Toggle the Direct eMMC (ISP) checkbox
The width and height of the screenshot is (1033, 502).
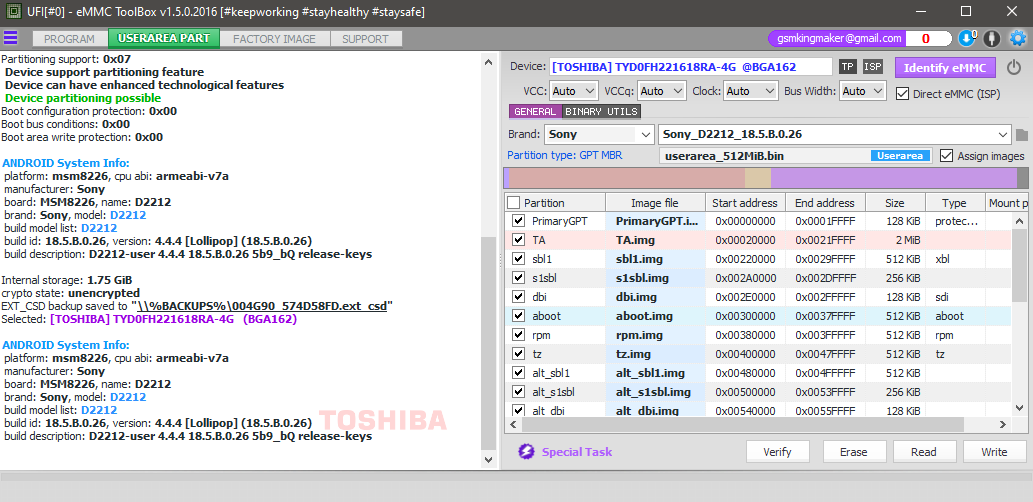pos(903,94)
